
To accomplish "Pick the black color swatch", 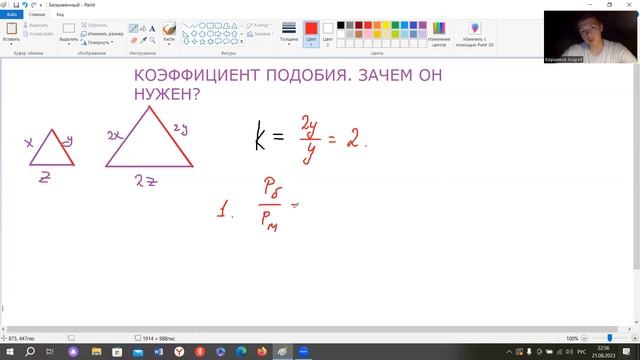I will click(x=341, y=25).
